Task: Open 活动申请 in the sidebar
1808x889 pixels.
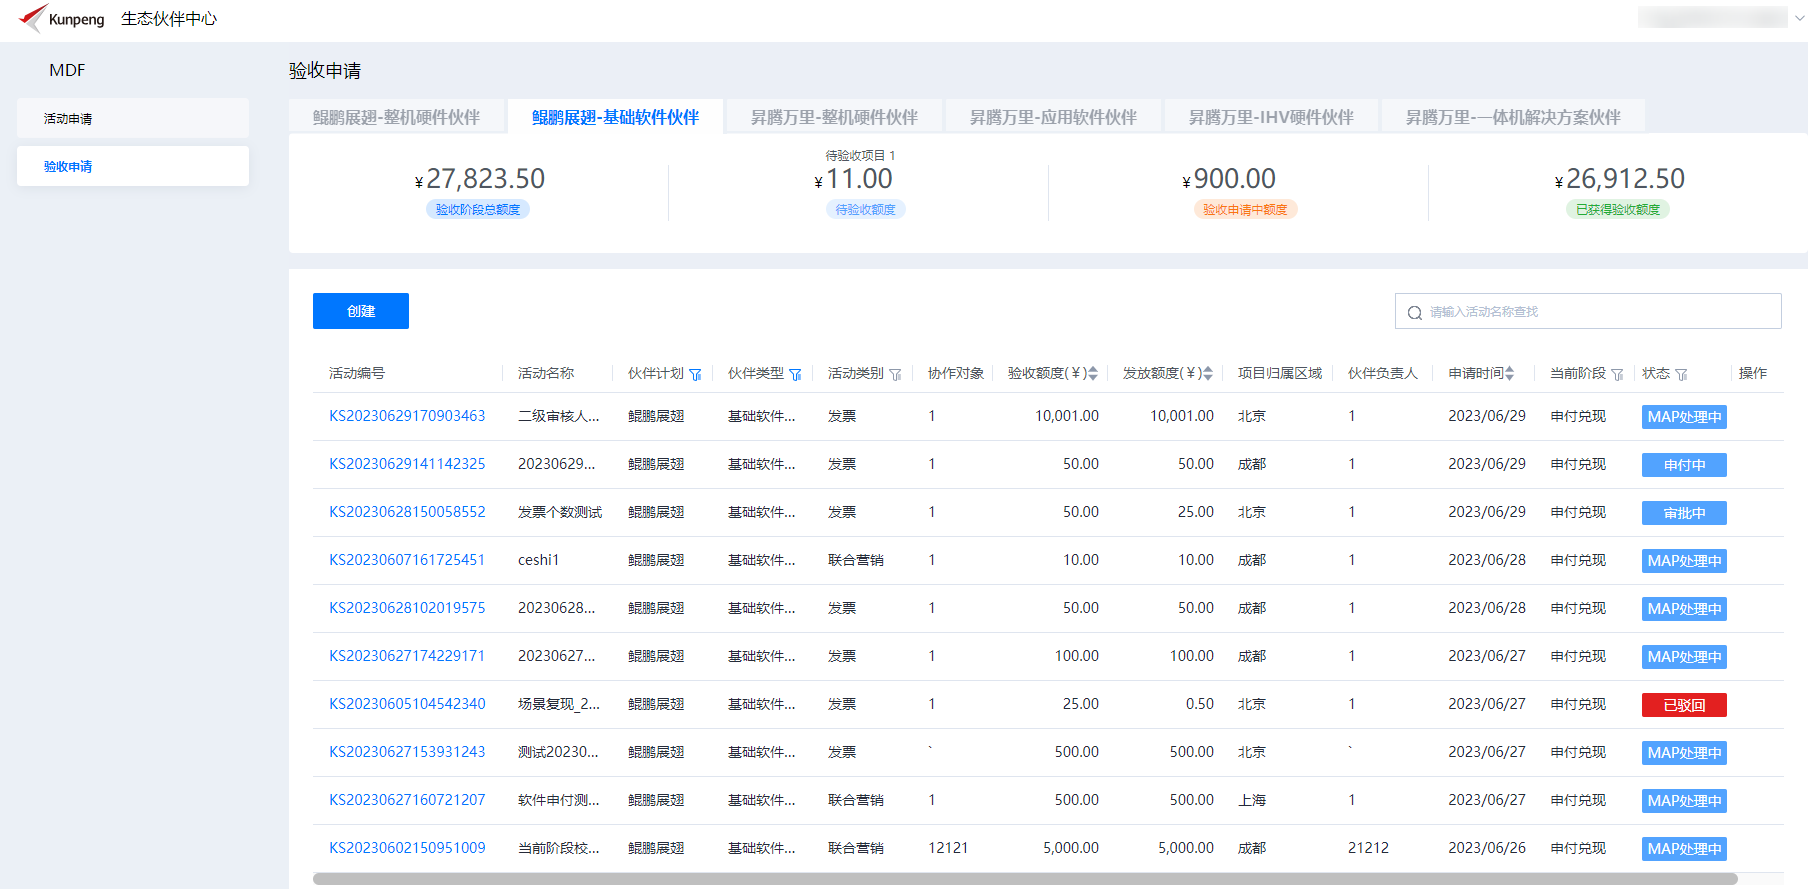Action: point(133,118)
